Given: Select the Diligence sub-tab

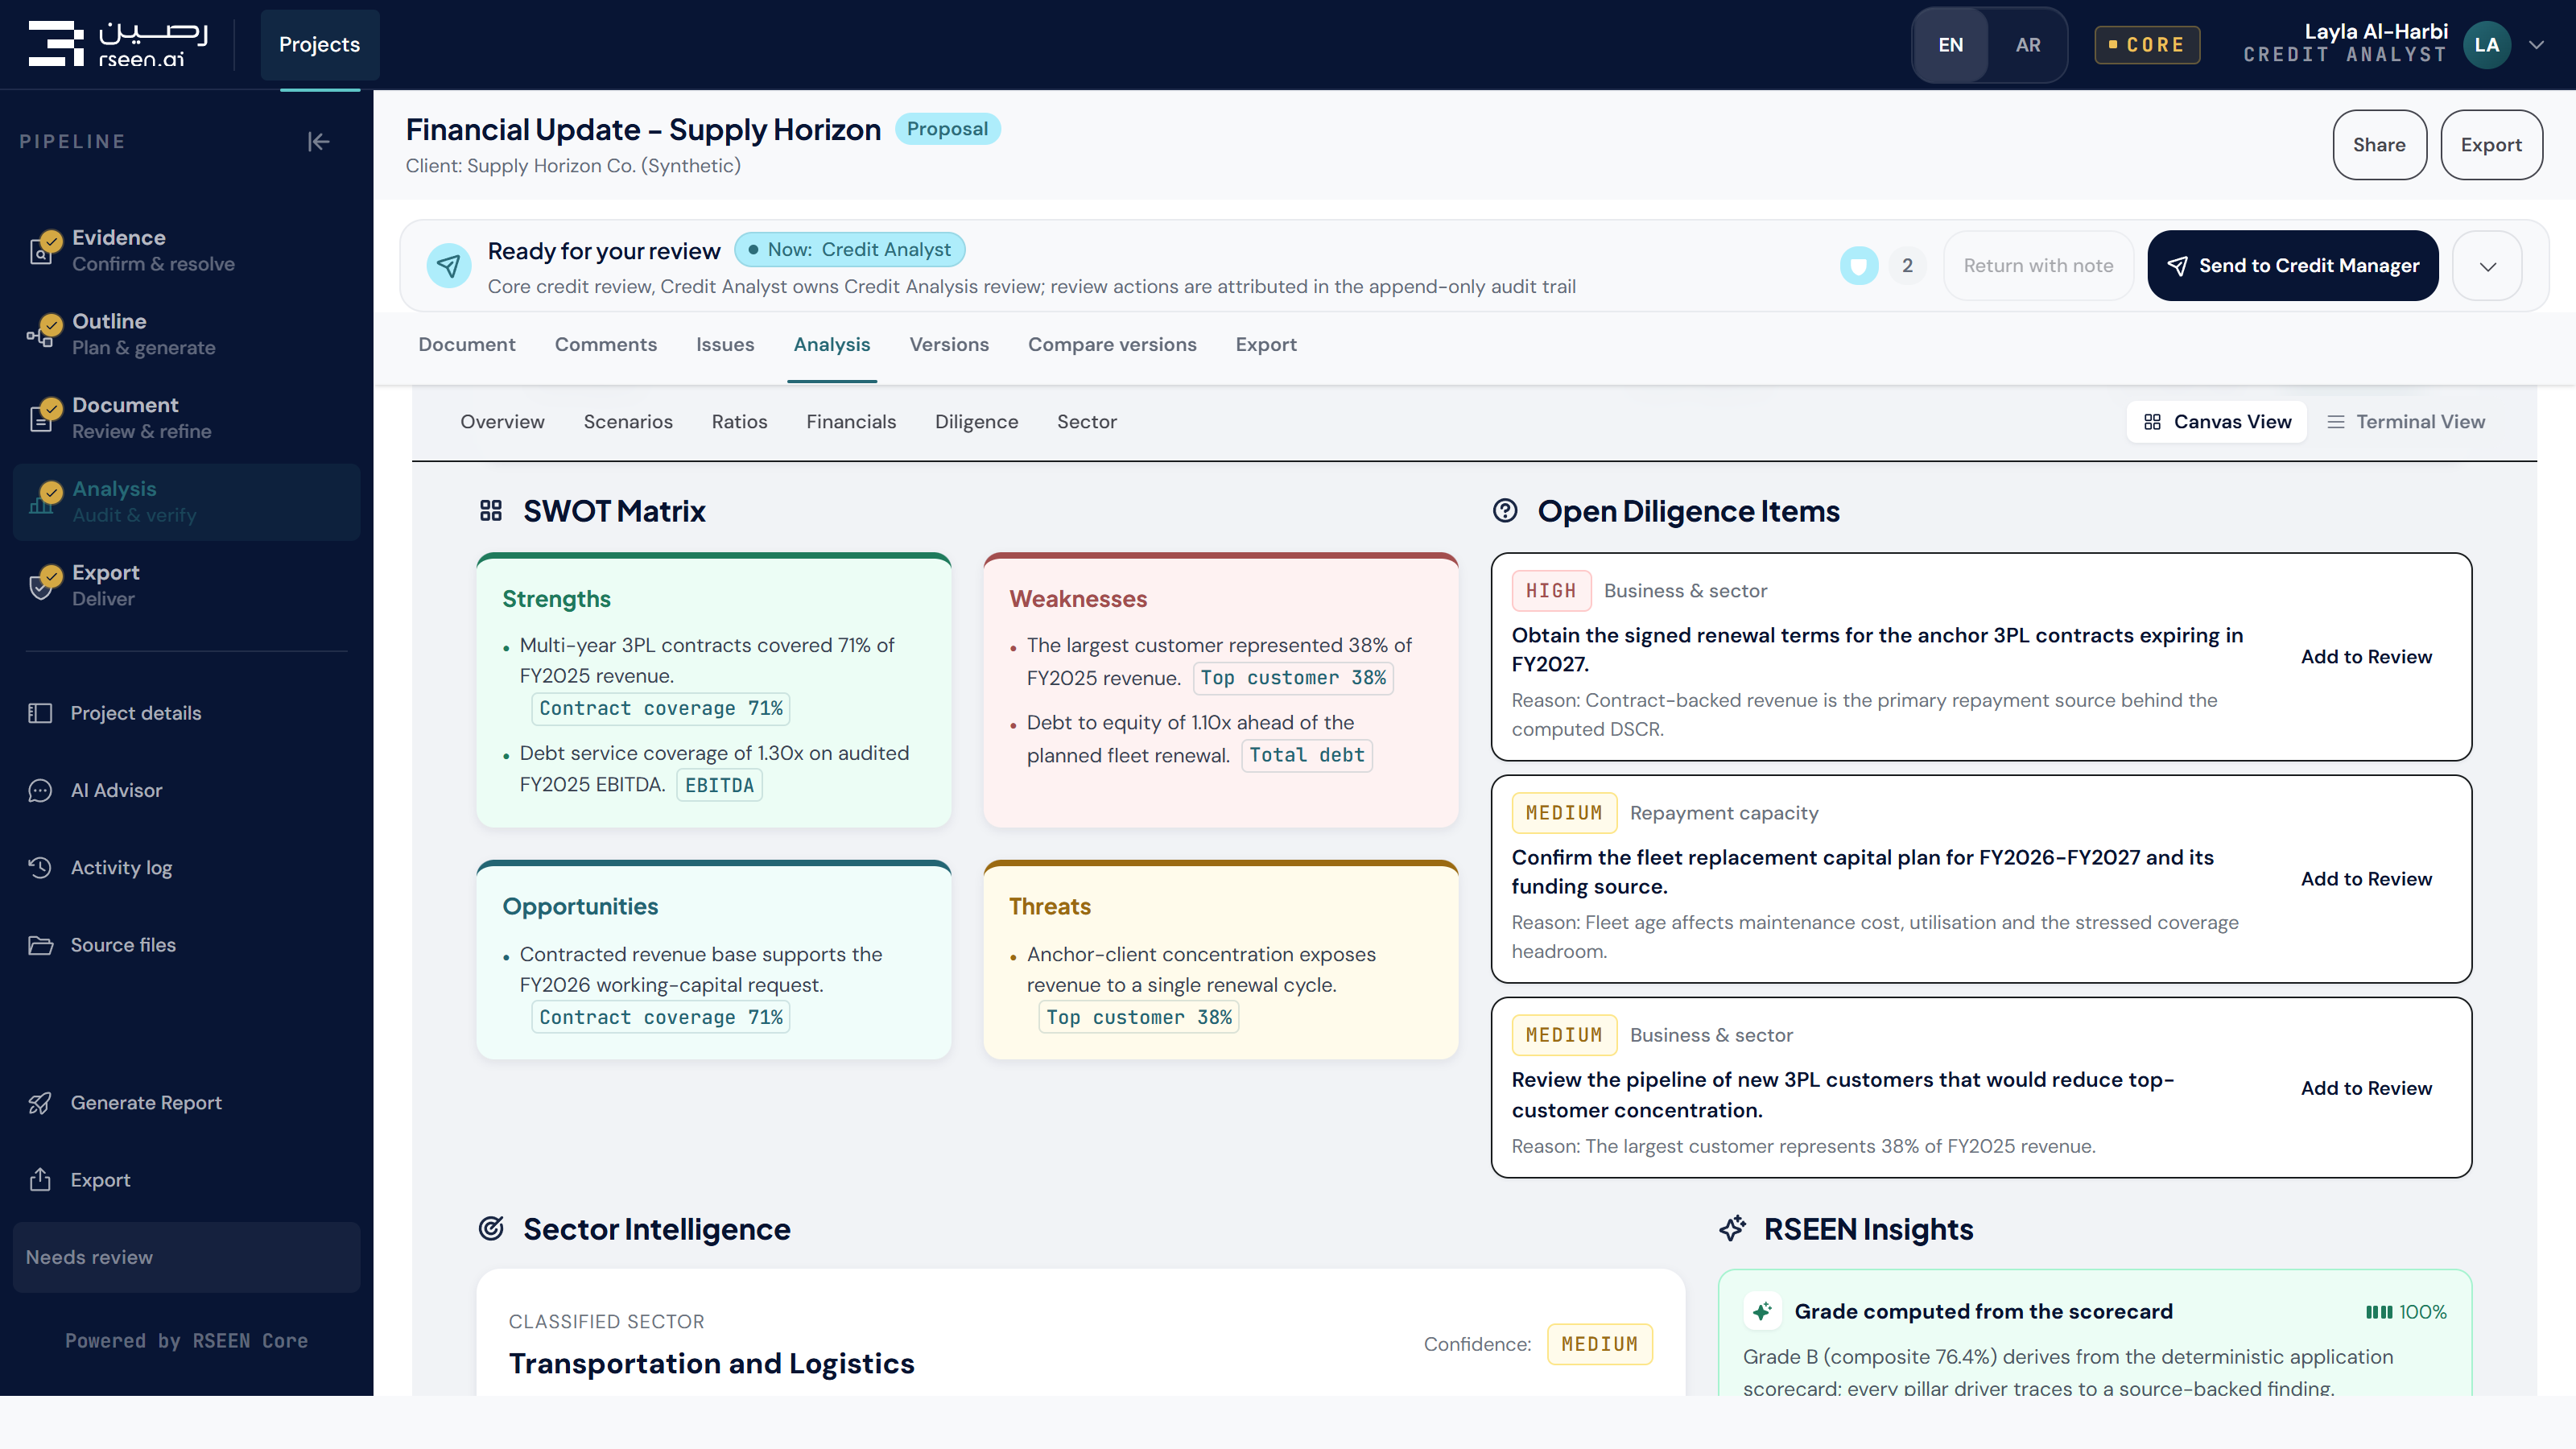Looking at the screenshot, I should coord(976,422).
